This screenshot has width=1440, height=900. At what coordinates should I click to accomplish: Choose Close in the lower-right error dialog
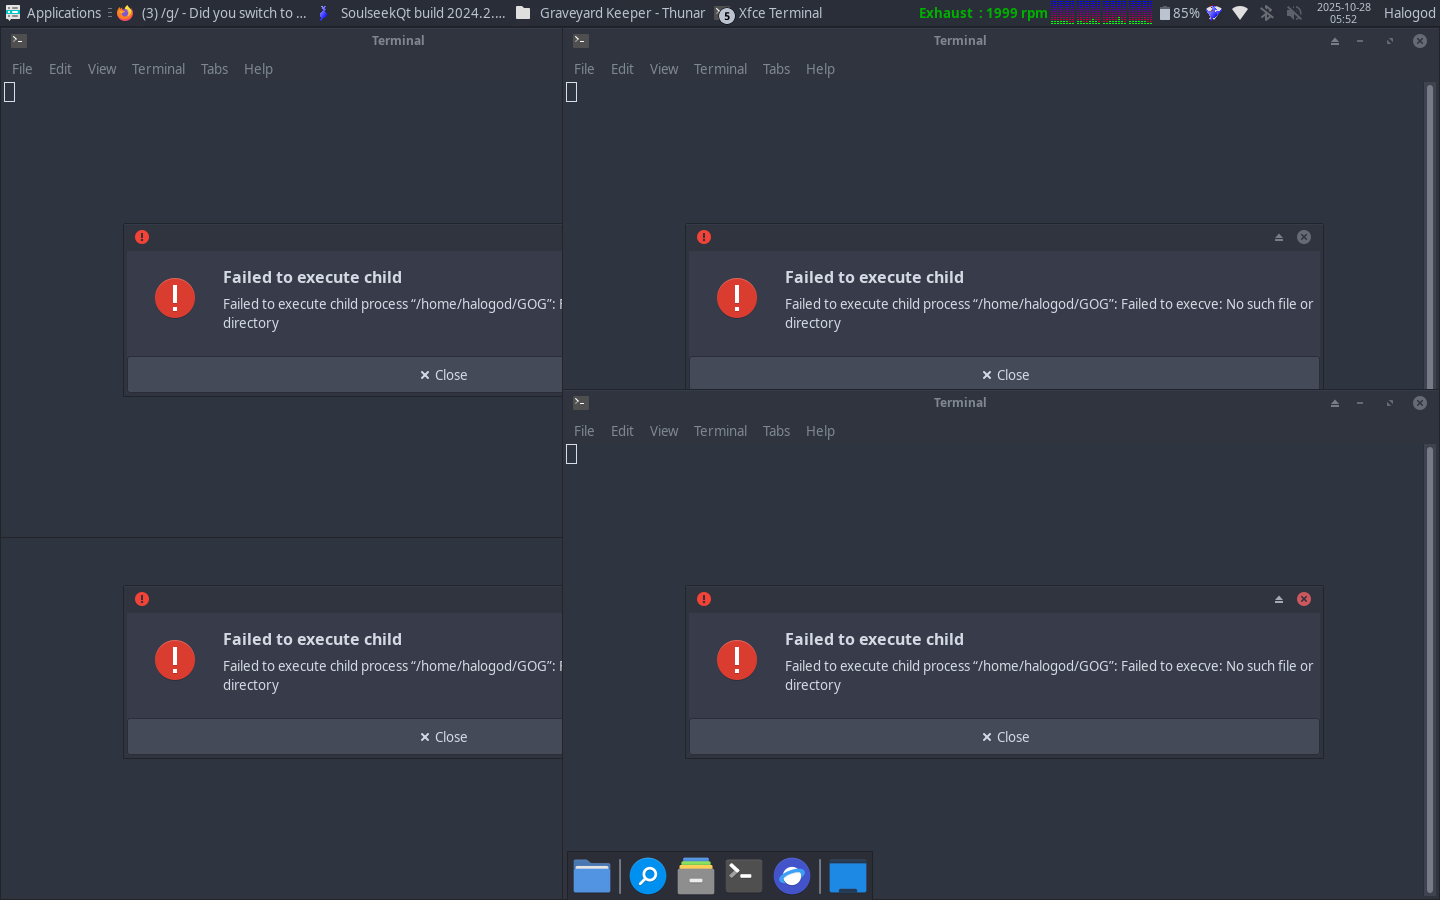[1004, 737]
